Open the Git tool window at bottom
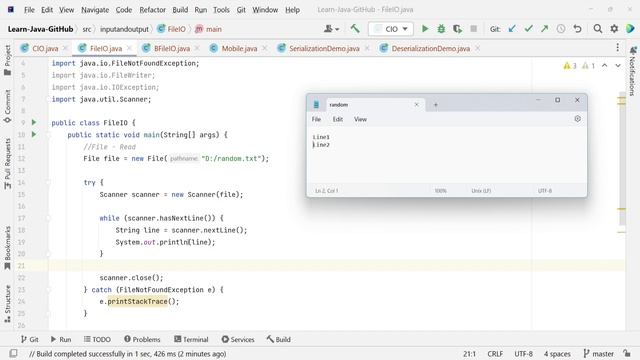 coord(29,339)
